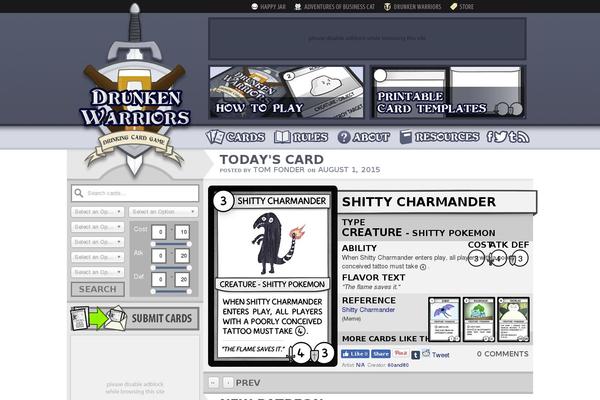Open the fifth left Select an Option dropdown

point(98,272)
